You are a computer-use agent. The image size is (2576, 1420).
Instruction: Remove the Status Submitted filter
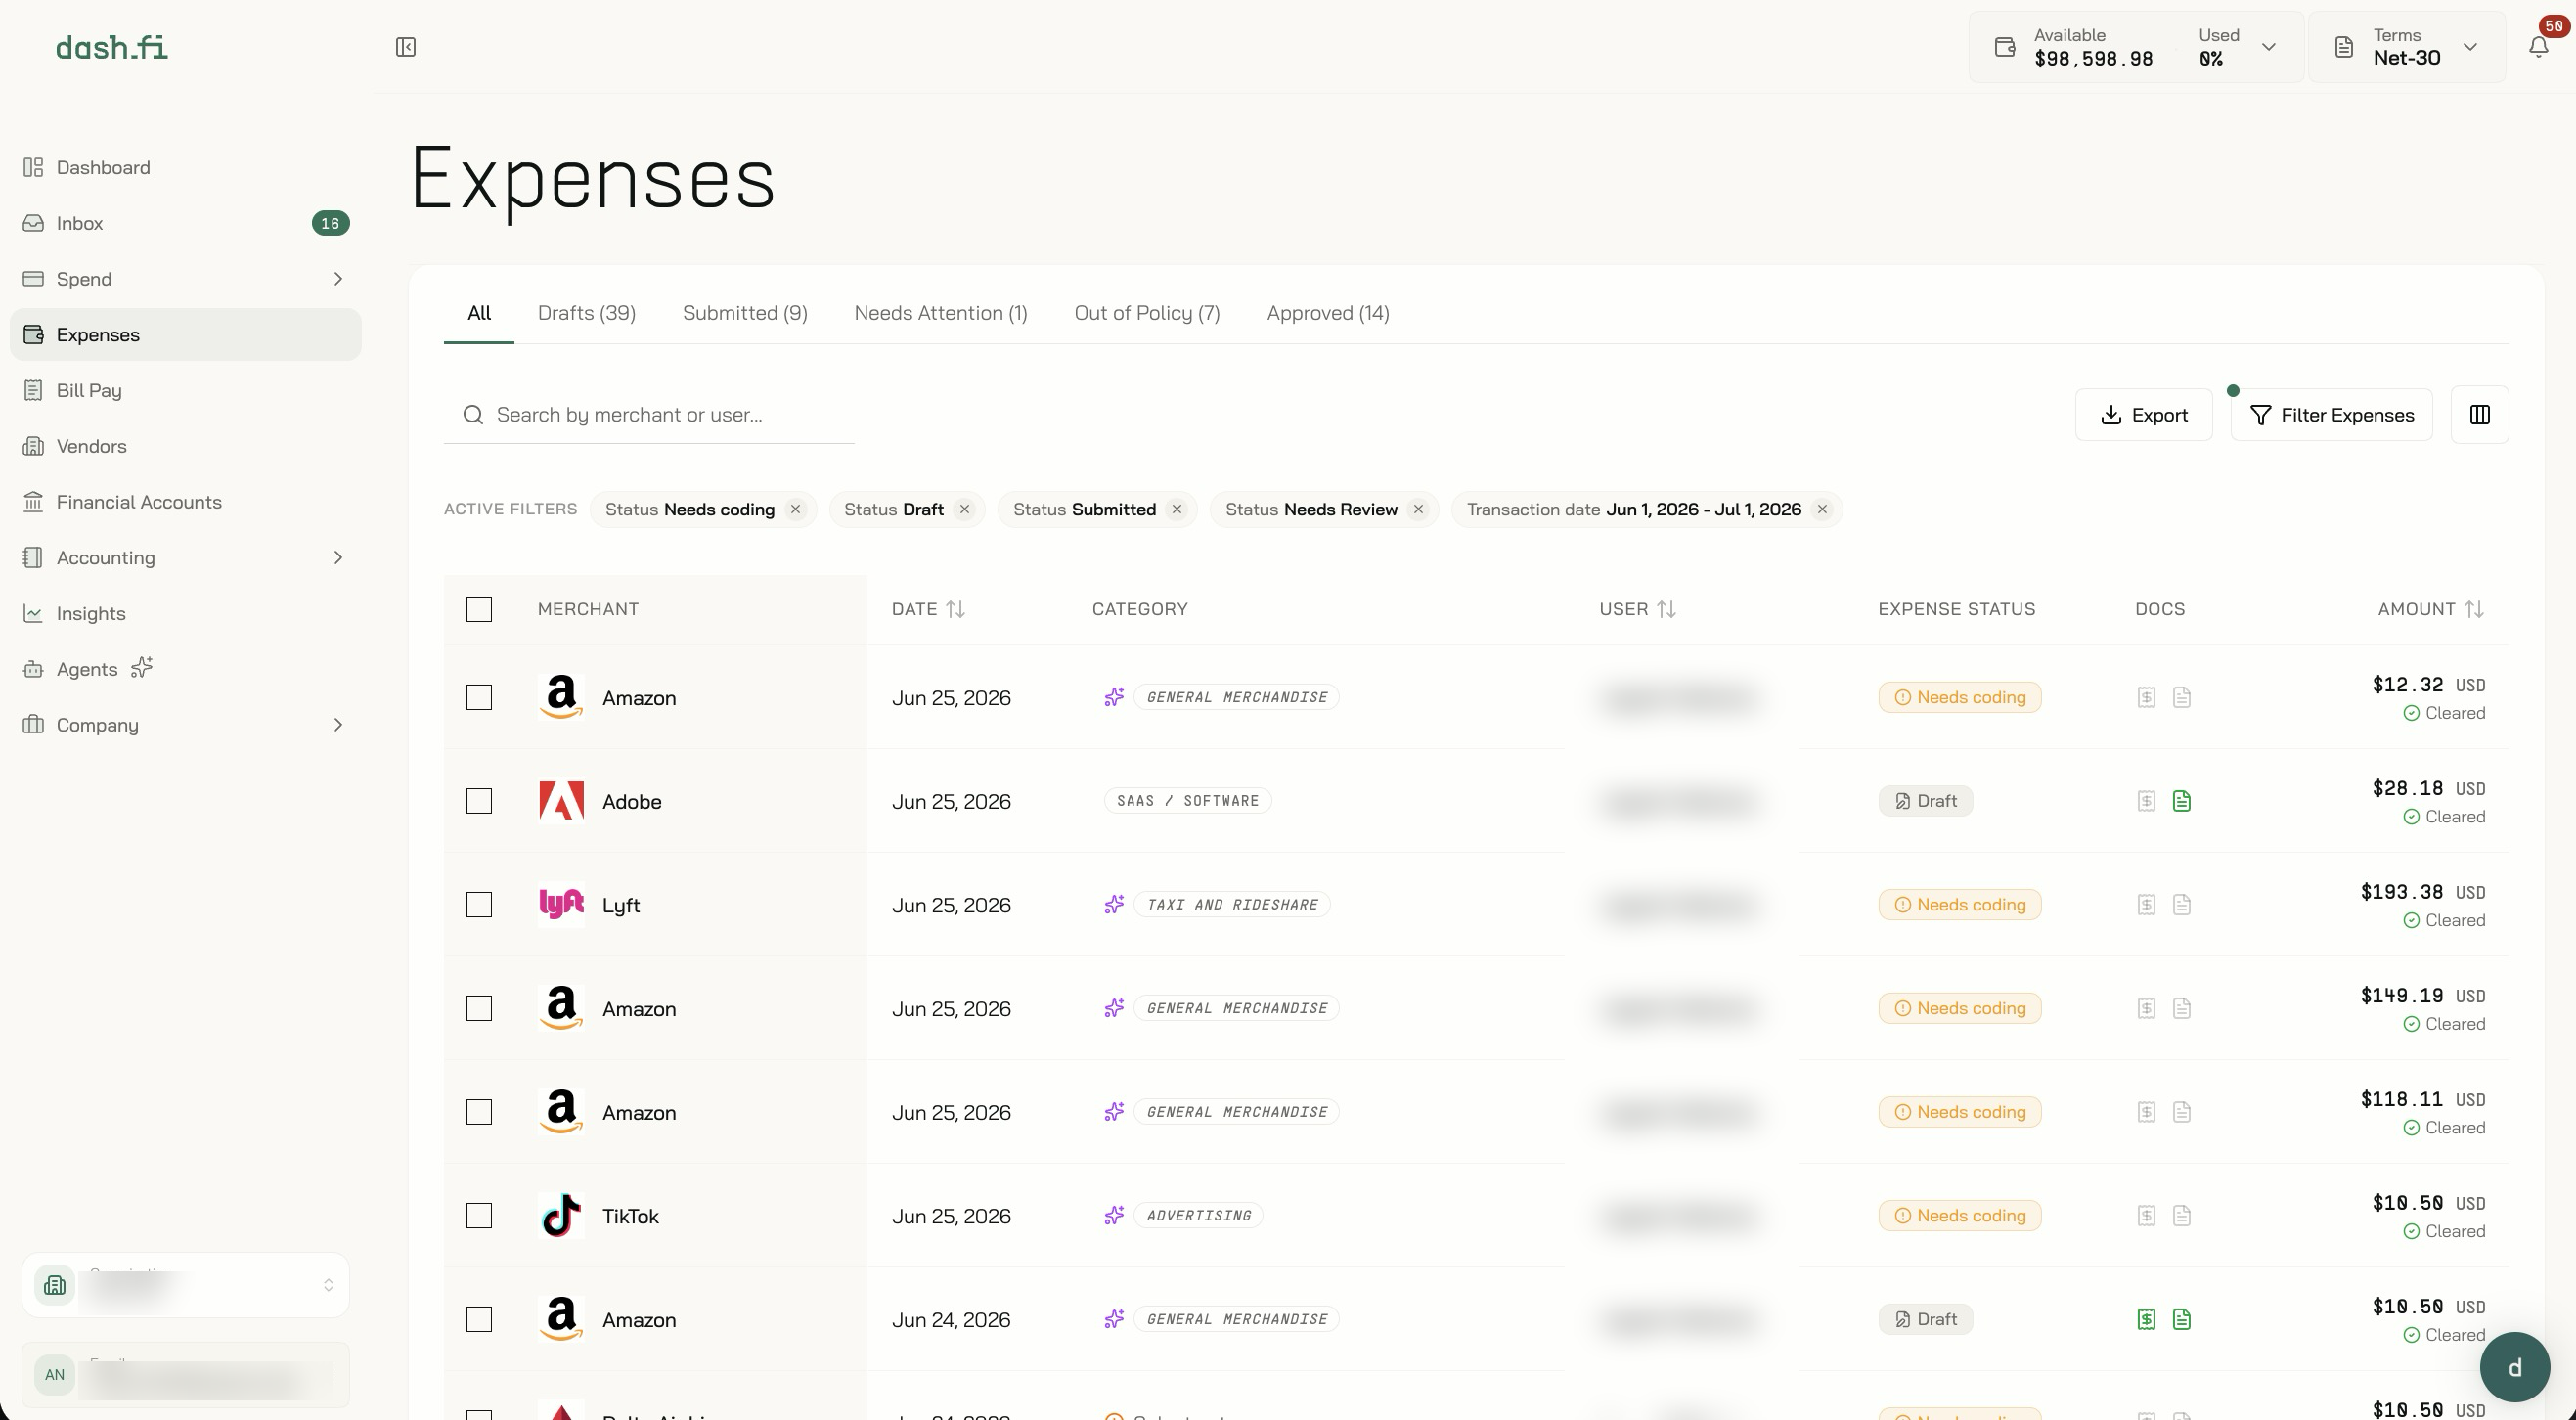pyautogui.click(x=1176, y=510)
